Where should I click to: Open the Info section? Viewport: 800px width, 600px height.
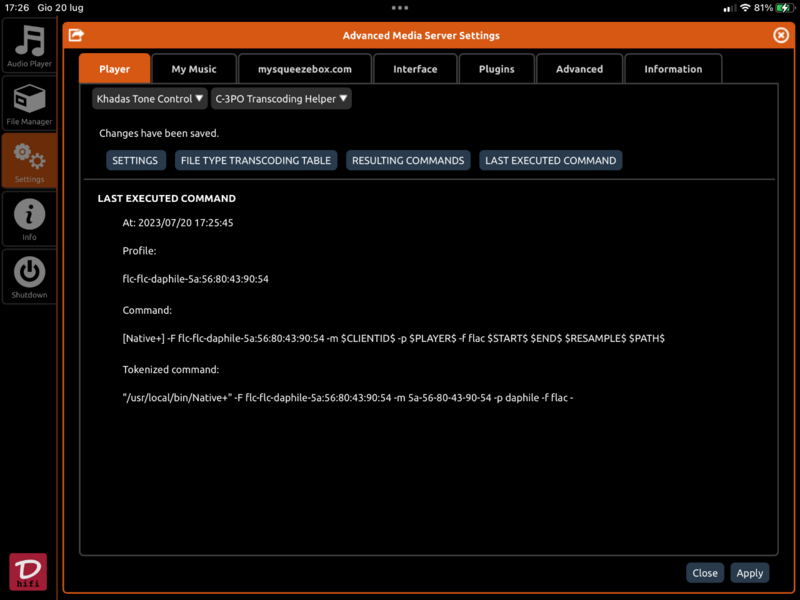[29, 219]
